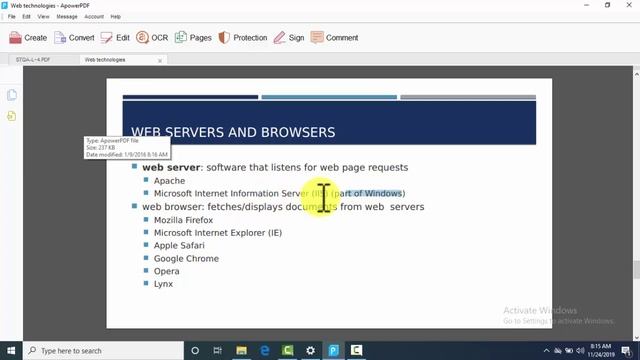Viewport: 640px width, 360px height.
Task: Open the volume control in tray
Action: (580, 351)
